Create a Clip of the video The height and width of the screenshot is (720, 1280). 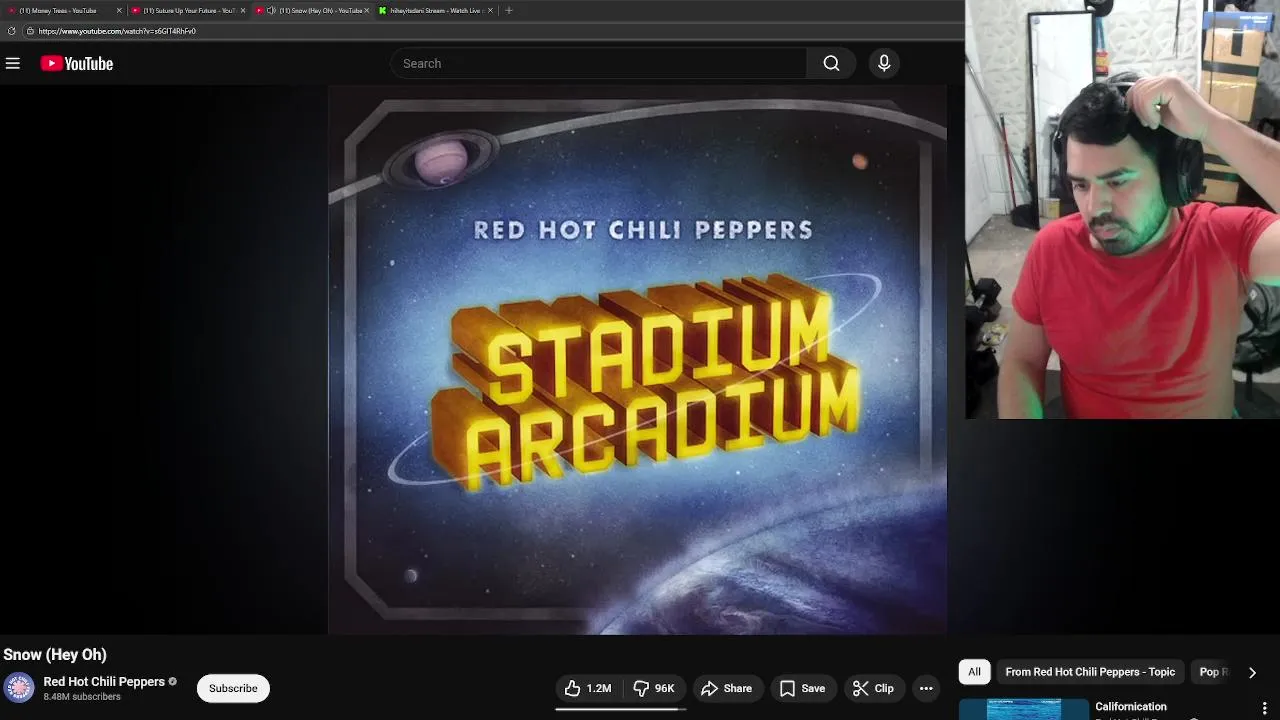873,688
